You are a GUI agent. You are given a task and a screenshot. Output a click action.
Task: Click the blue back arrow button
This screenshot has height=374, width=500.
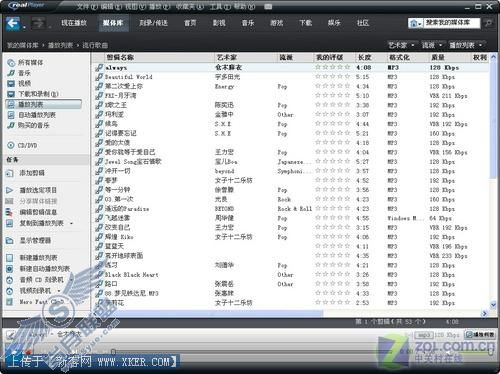[x=13, y=23]
